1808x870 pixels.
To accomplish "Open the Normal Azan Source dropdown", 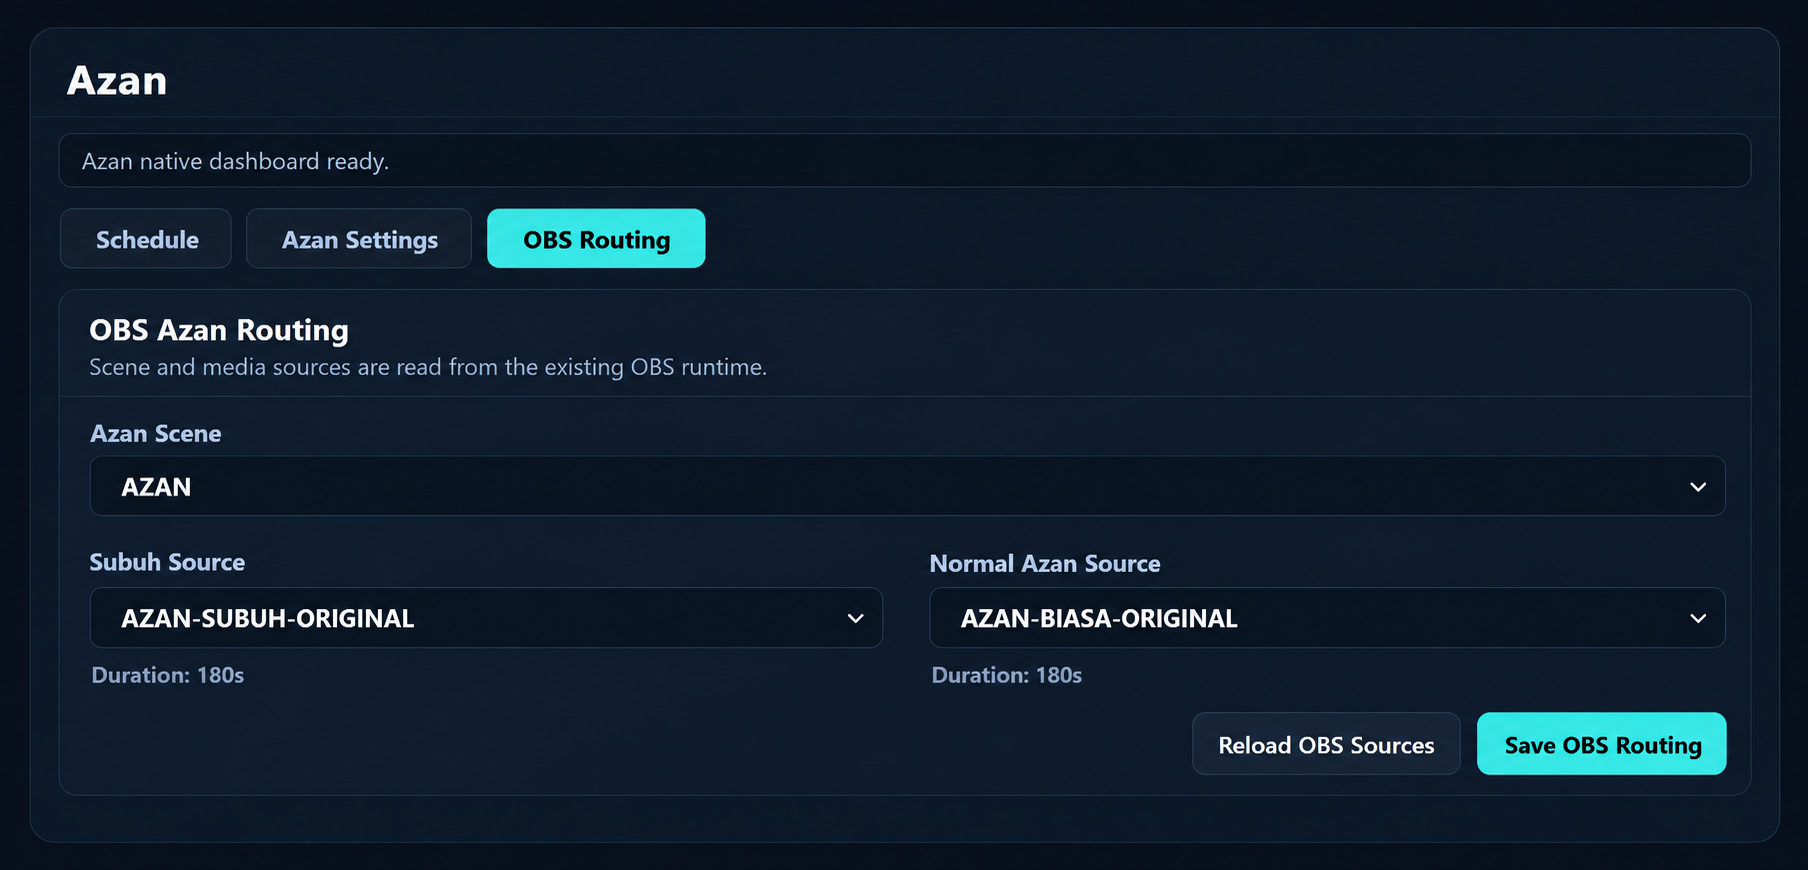I will (1327, 618).
